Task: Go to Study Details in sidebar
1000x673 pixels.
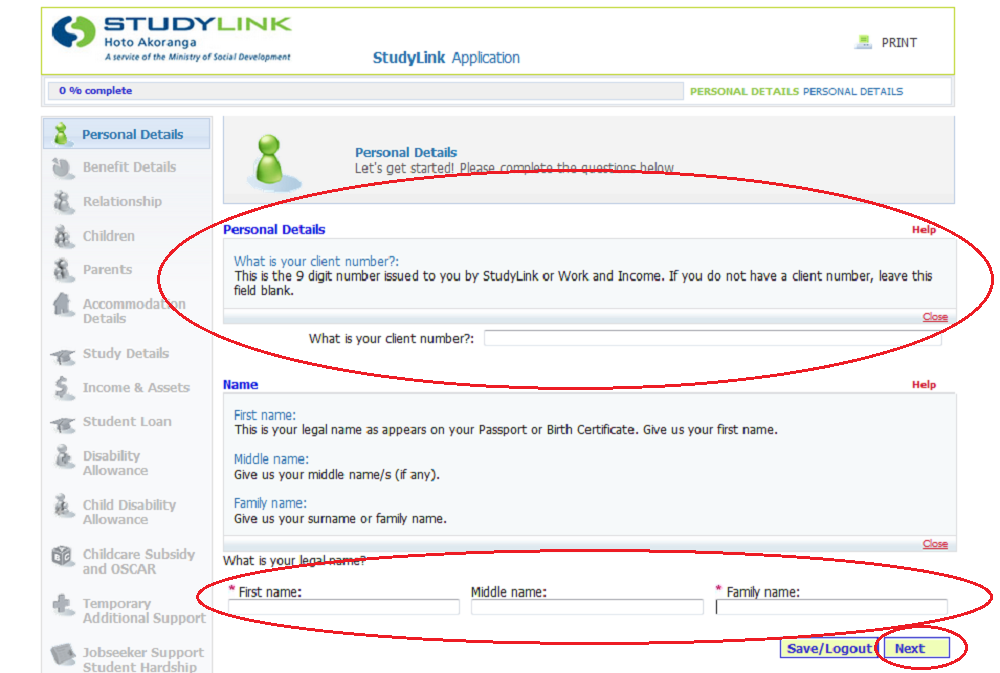Action: click(125, 354)
